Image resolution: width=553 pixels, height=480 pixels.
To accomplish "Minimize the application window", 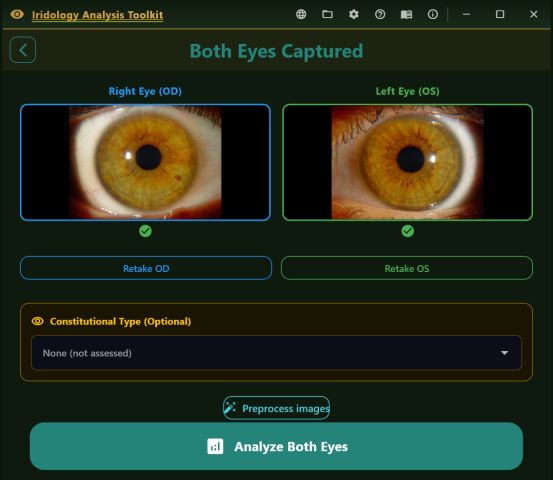I will (466, 14).
